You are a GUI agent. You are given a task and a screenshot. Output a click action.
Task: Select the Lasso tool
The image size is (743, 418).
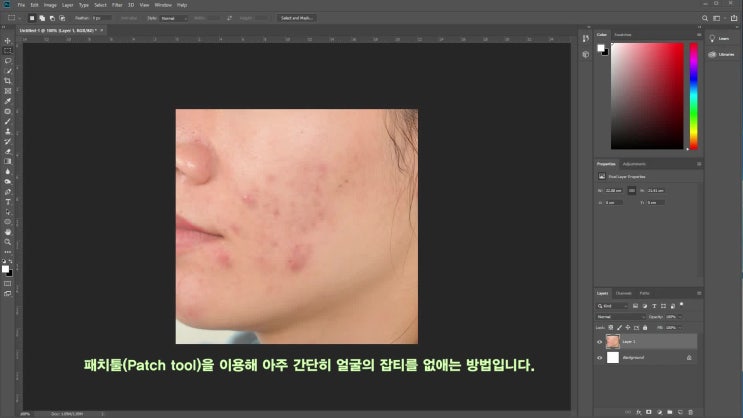tap(8, 60)
